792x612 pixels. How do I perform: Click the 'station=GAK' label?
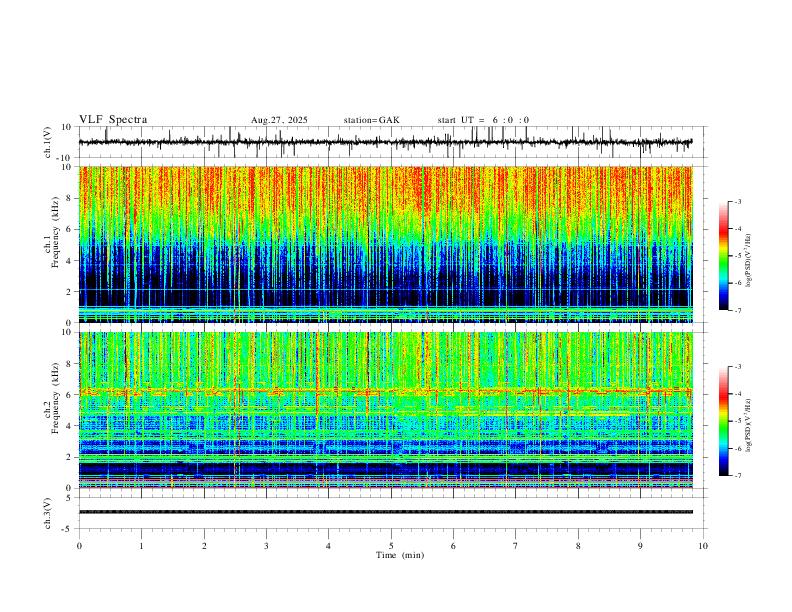(372, 120)
